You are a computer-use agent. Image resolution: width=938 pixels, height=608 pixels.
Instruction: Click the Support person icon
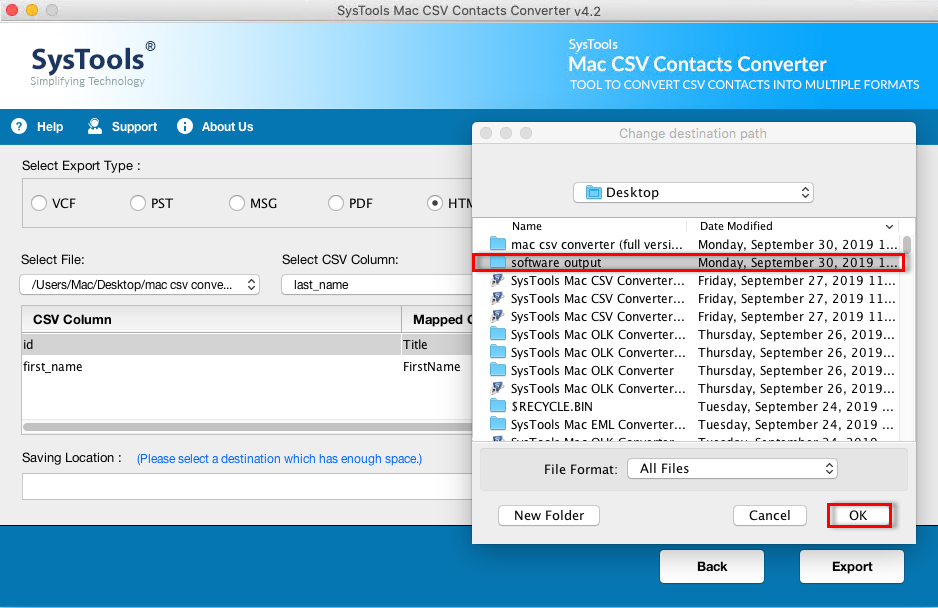95,126
